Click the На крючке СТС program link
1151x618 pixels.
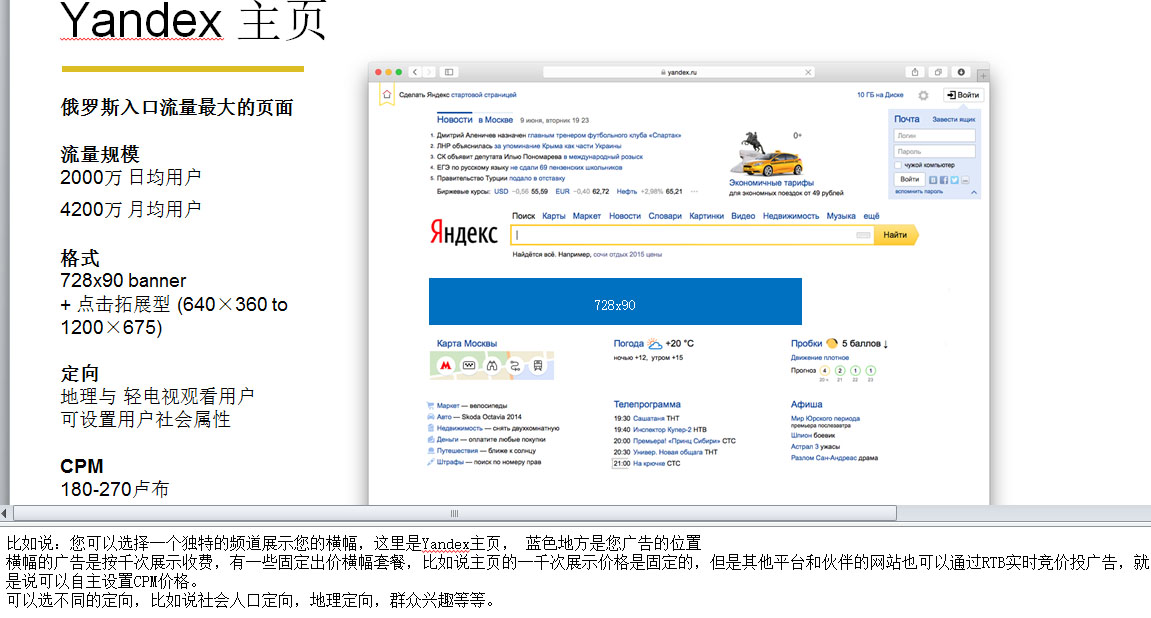coord(656,464)
